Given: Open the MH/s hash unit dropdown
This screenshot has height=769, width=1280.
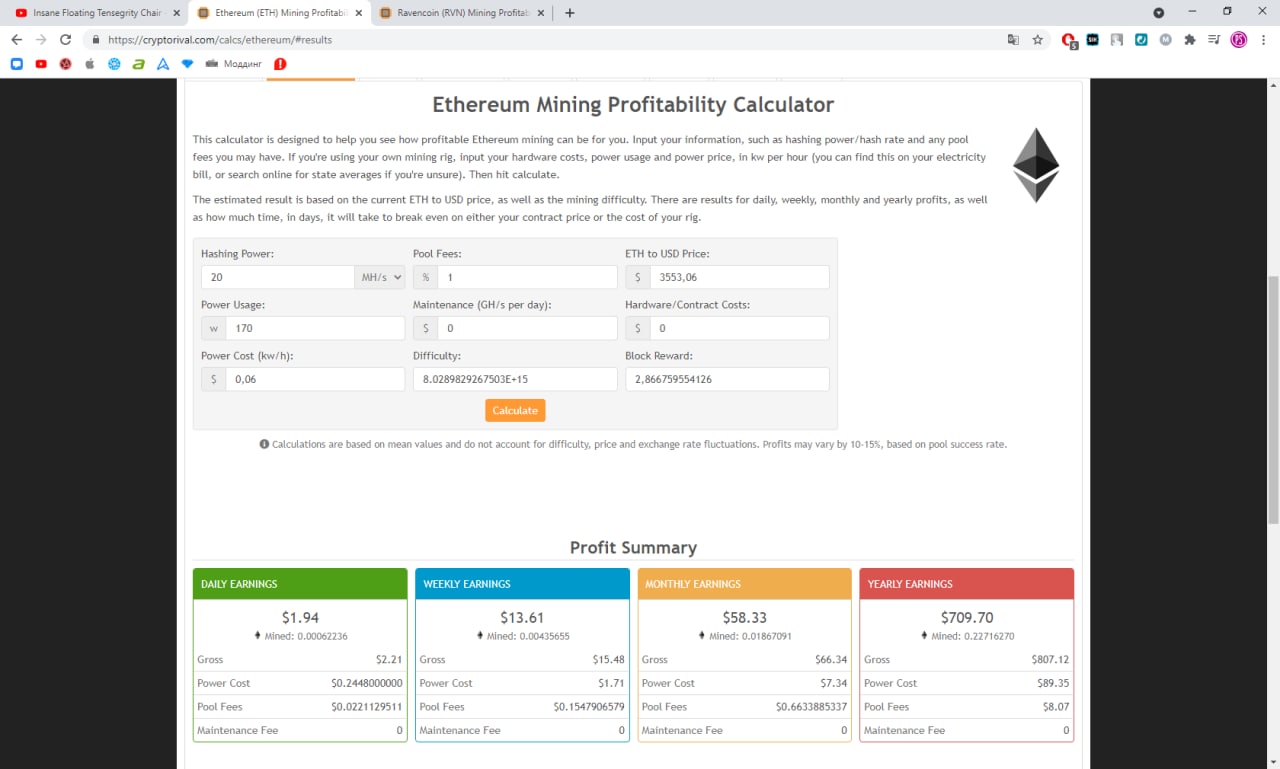Looking at the screenshot, I should click(x=380, y=277).
